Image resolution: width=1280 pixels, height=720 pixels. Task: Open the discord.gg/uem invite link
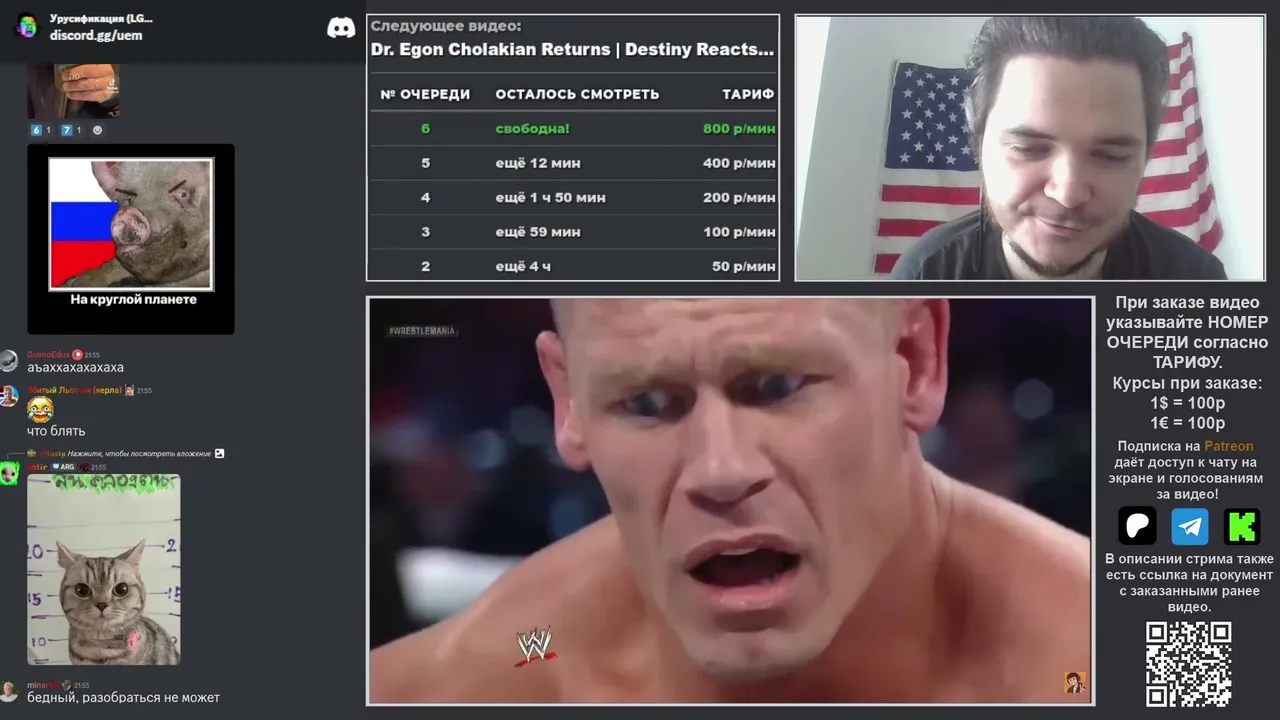[96, 35]
